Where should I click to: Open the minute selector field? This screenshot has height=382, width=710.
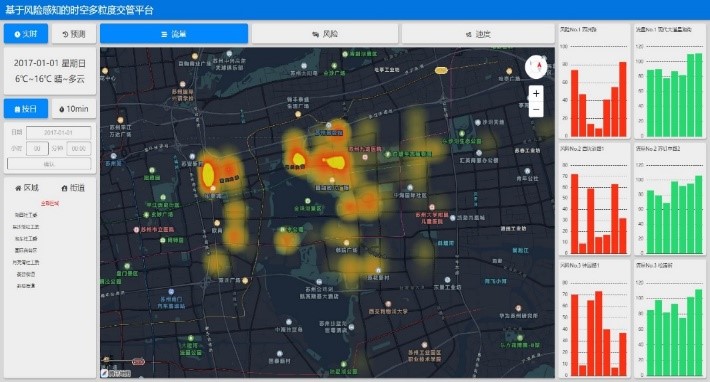[x=79, y=148]
